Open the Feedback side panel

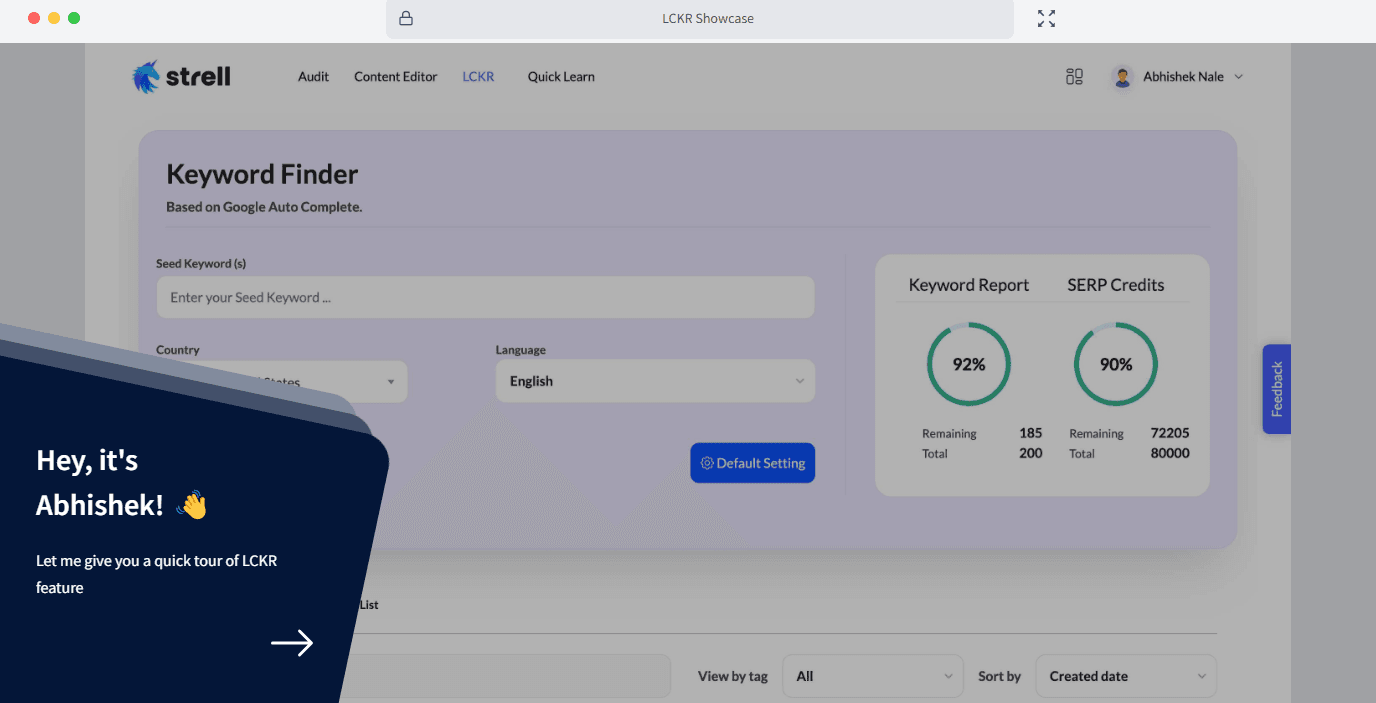[1276, 389]
